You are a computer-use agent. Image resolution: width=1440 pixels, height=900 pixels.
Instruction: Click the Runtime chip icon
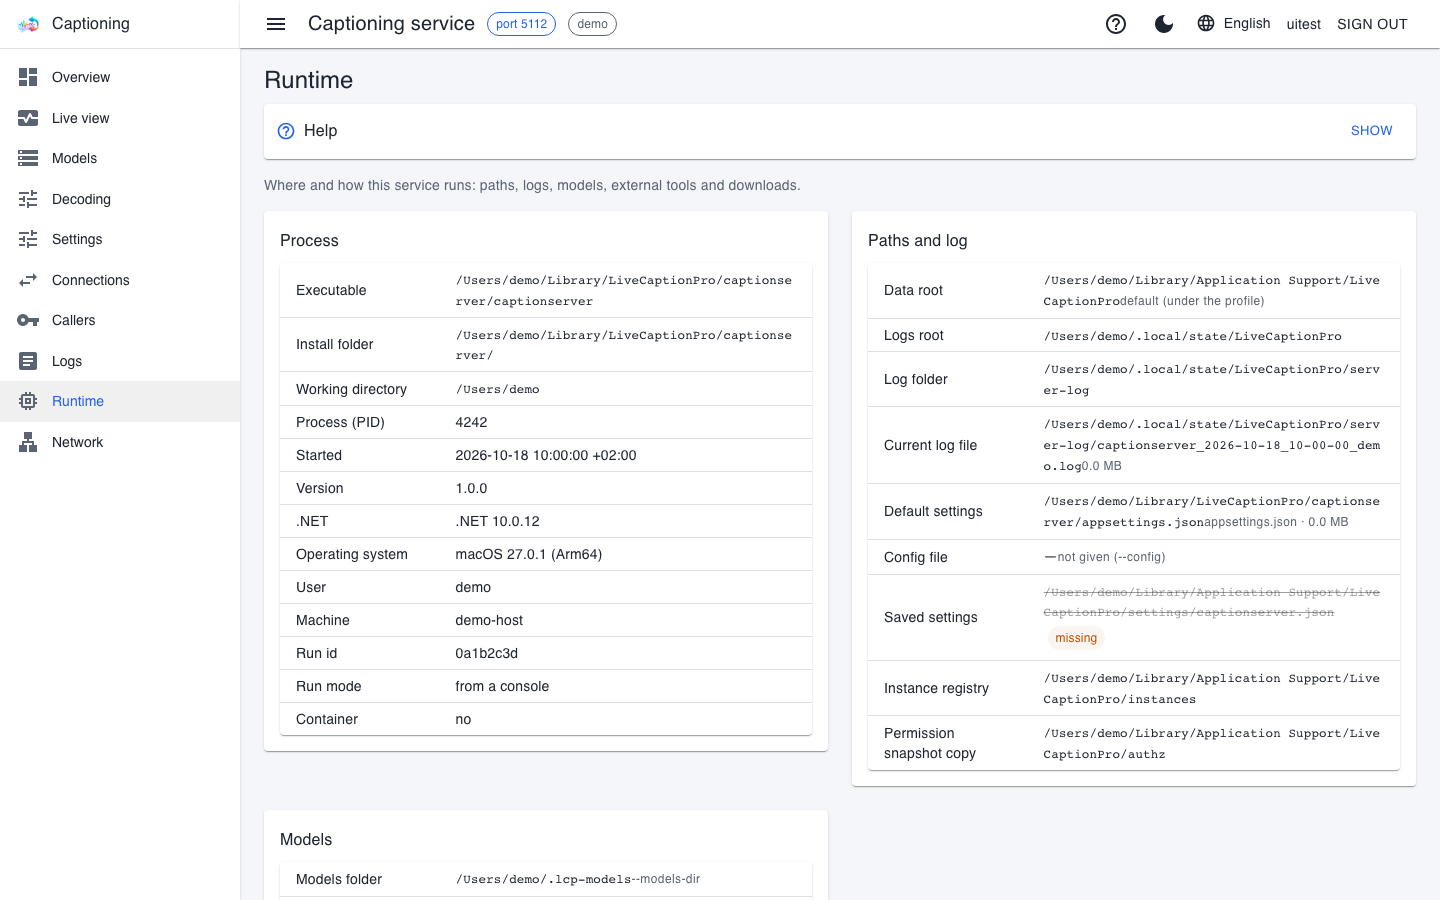[x=28, y=401]
